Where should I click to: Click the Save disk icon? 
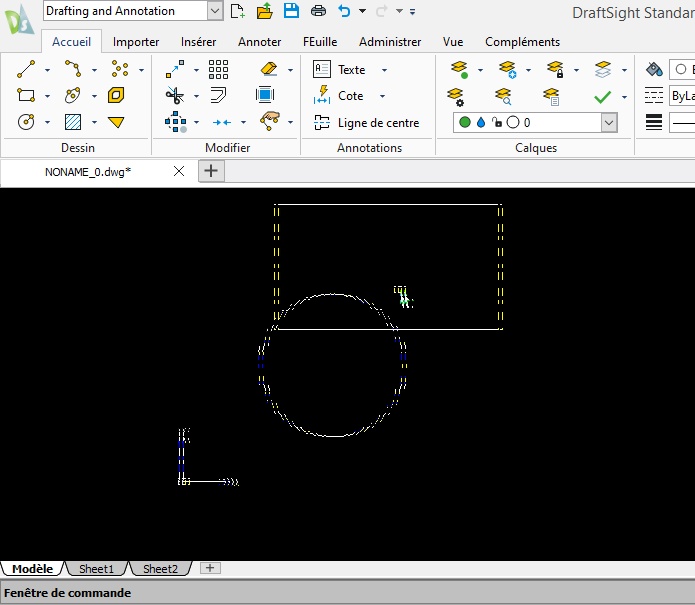click(291, 11)
